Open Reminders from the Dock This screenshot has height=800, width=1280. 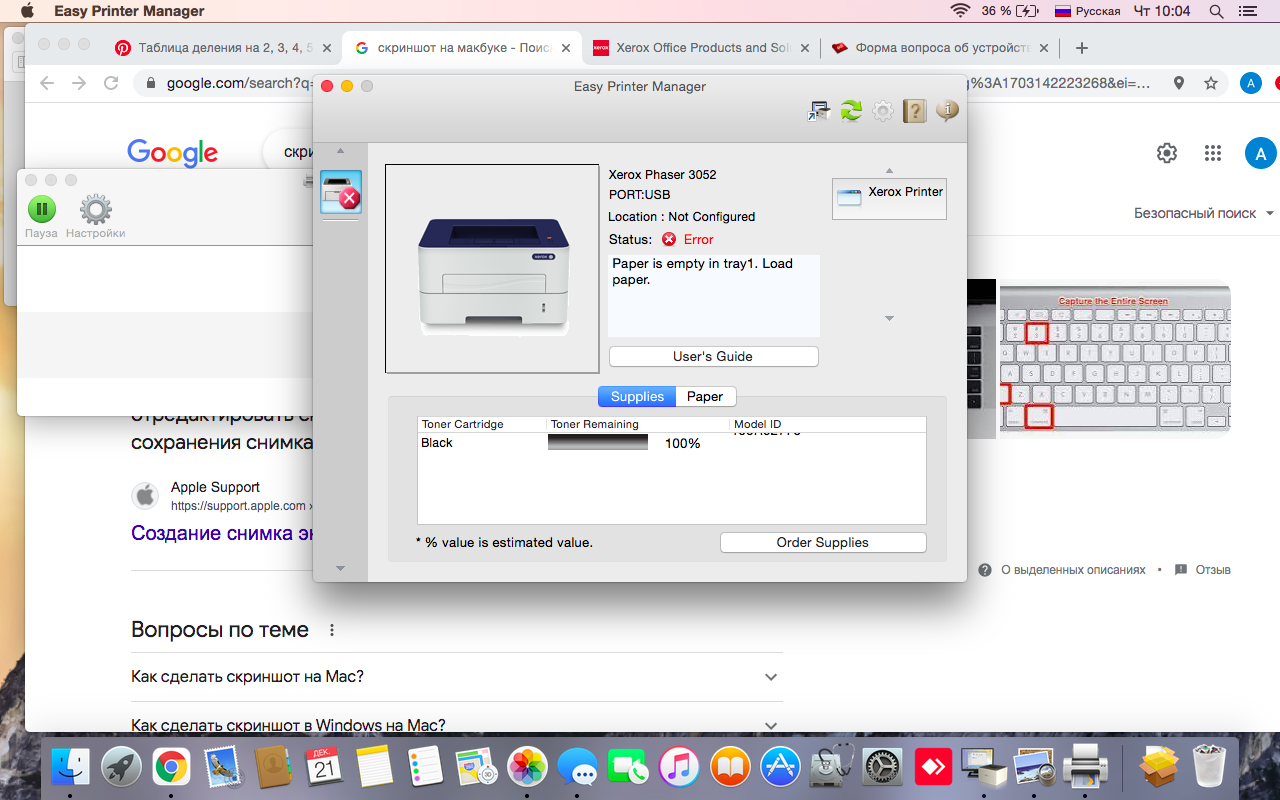click(425, 767)
